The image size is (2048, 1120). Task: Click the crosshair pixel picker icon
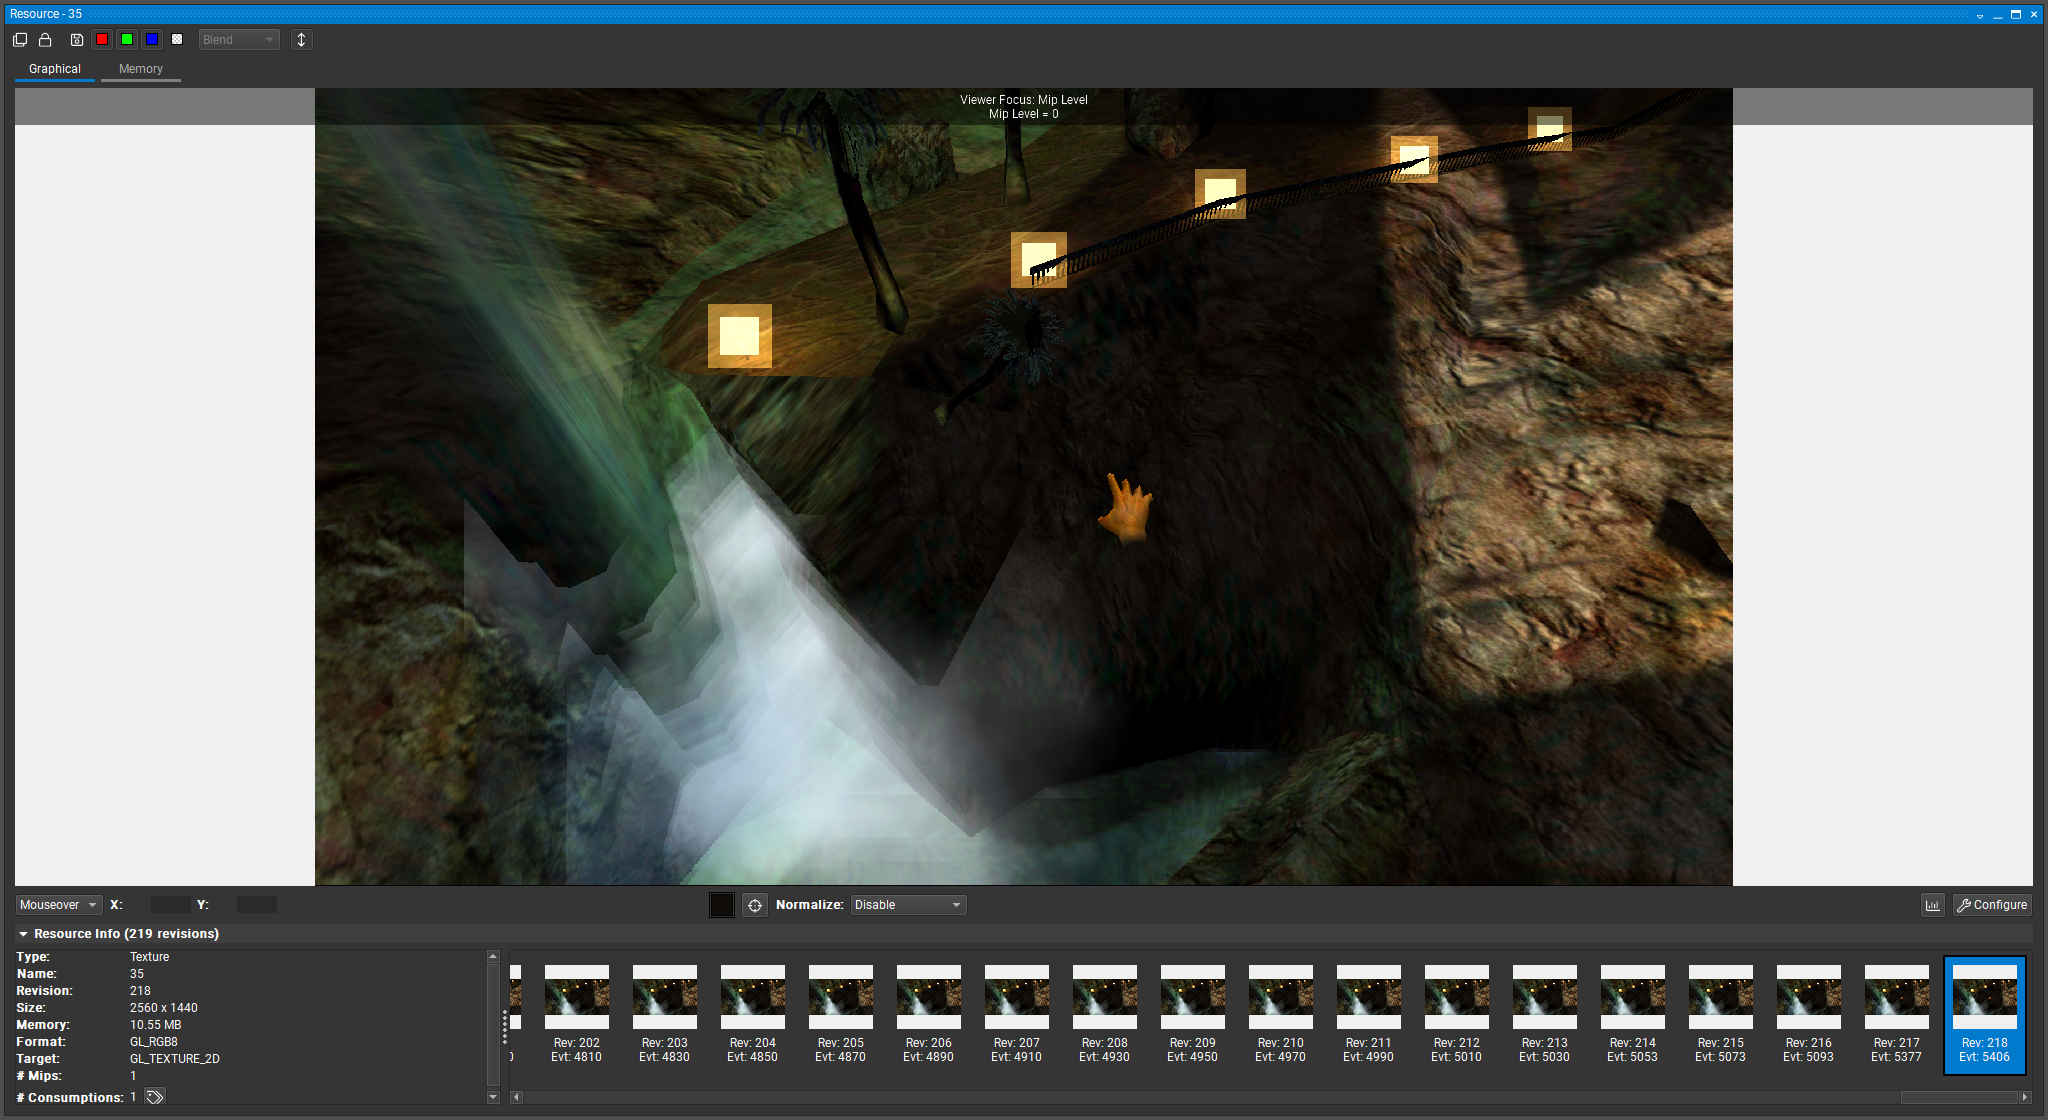tap(755, 905)
